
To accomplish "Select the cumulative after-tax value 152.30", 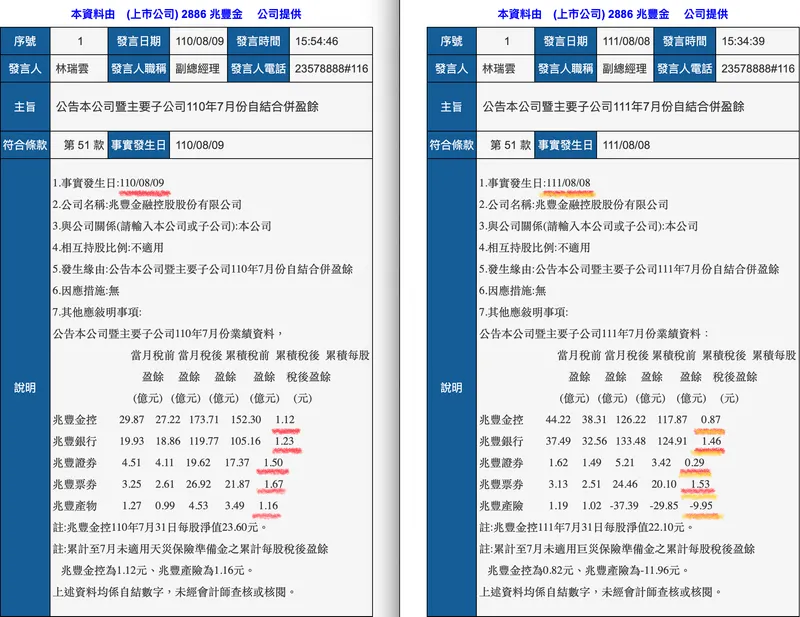I will tap(246, 419).
